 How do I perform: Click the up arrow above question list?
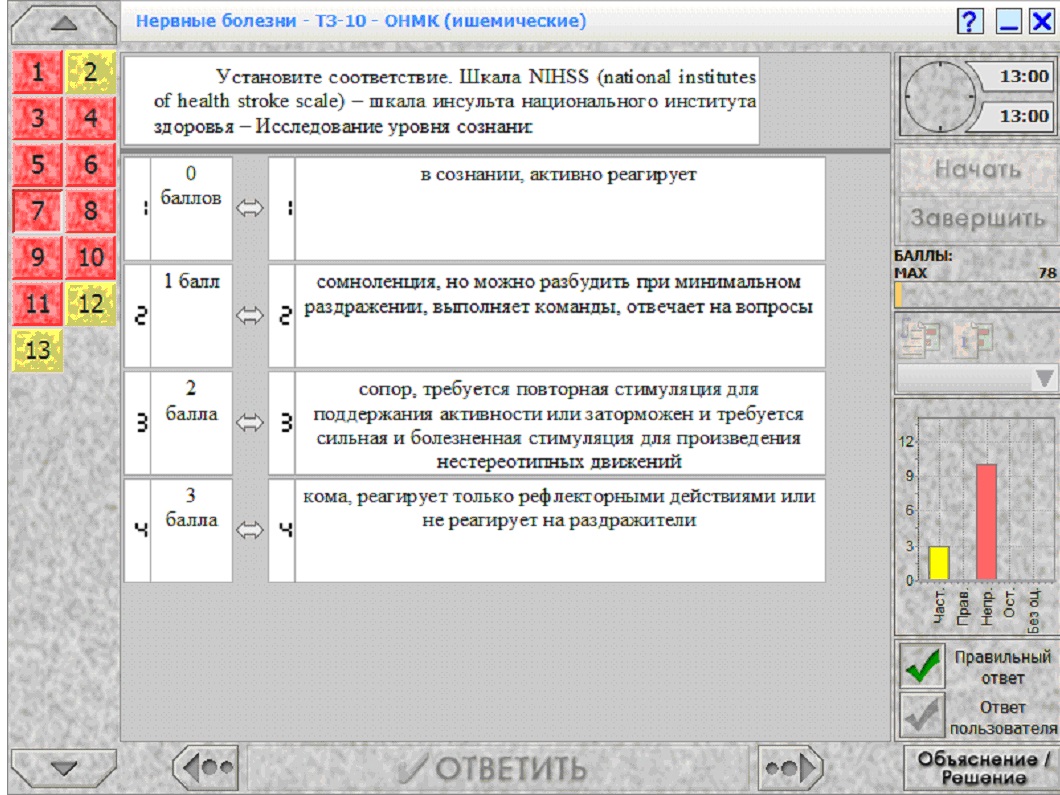coord(64,24)
